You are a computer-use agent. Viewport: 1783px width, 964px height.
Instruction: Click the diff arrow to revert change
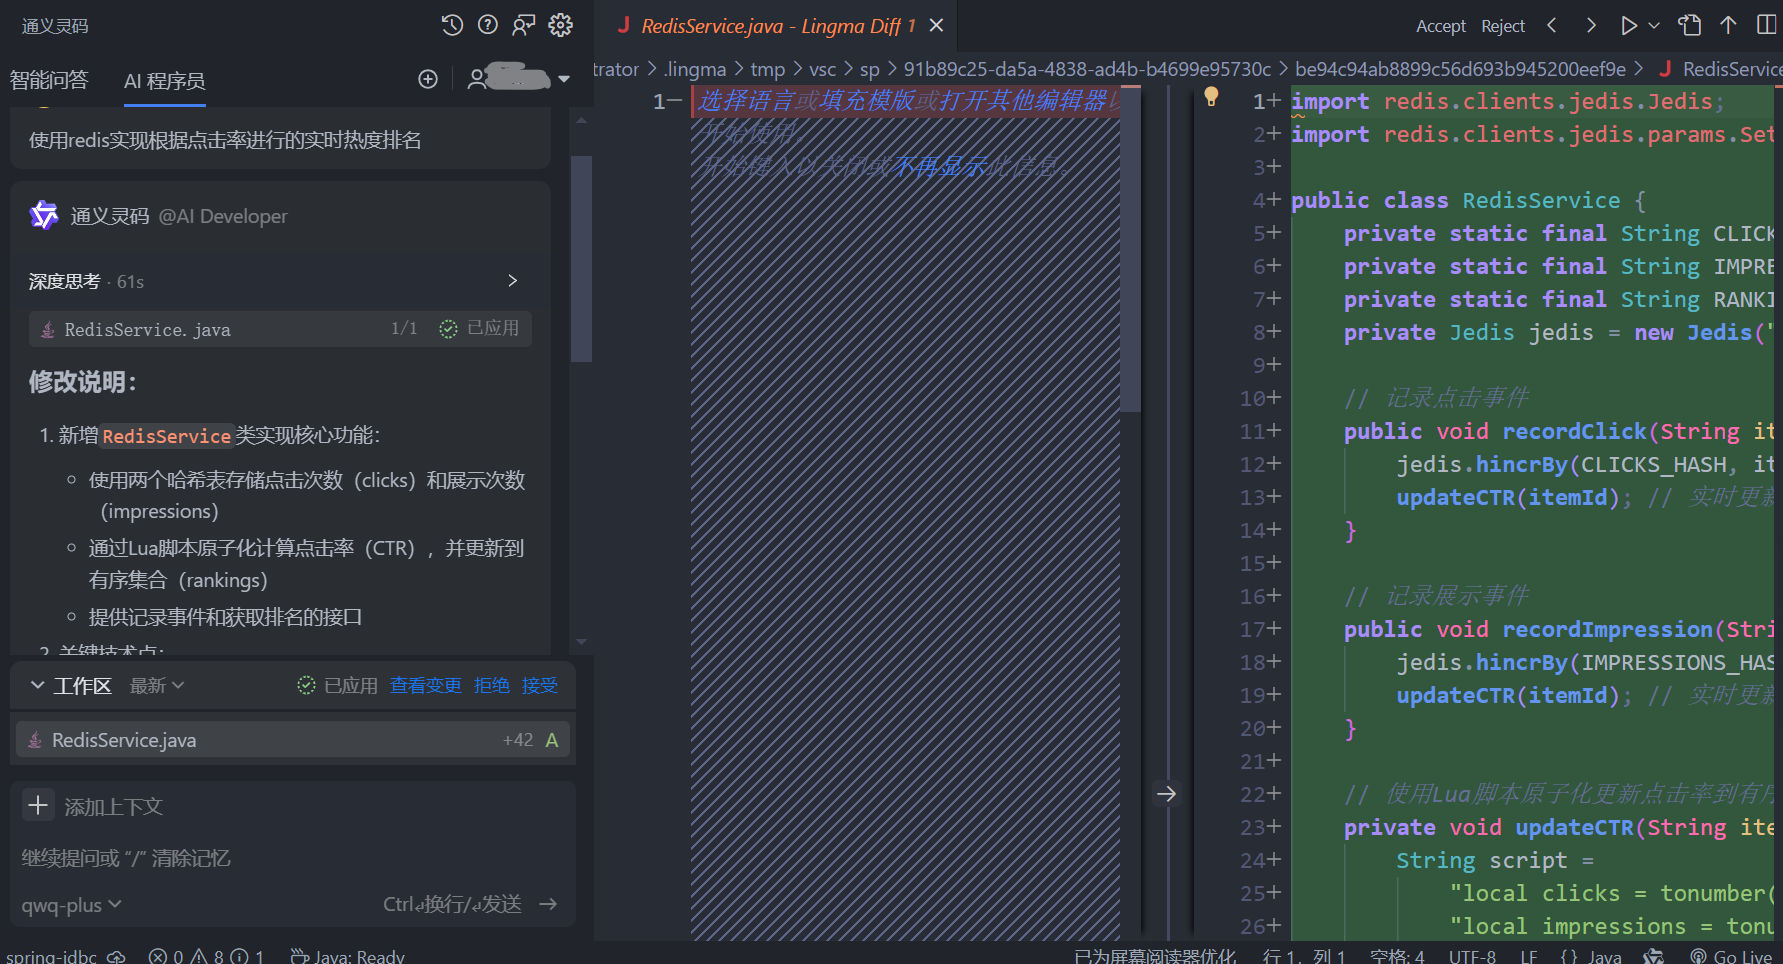click(x=1166, y=794)
